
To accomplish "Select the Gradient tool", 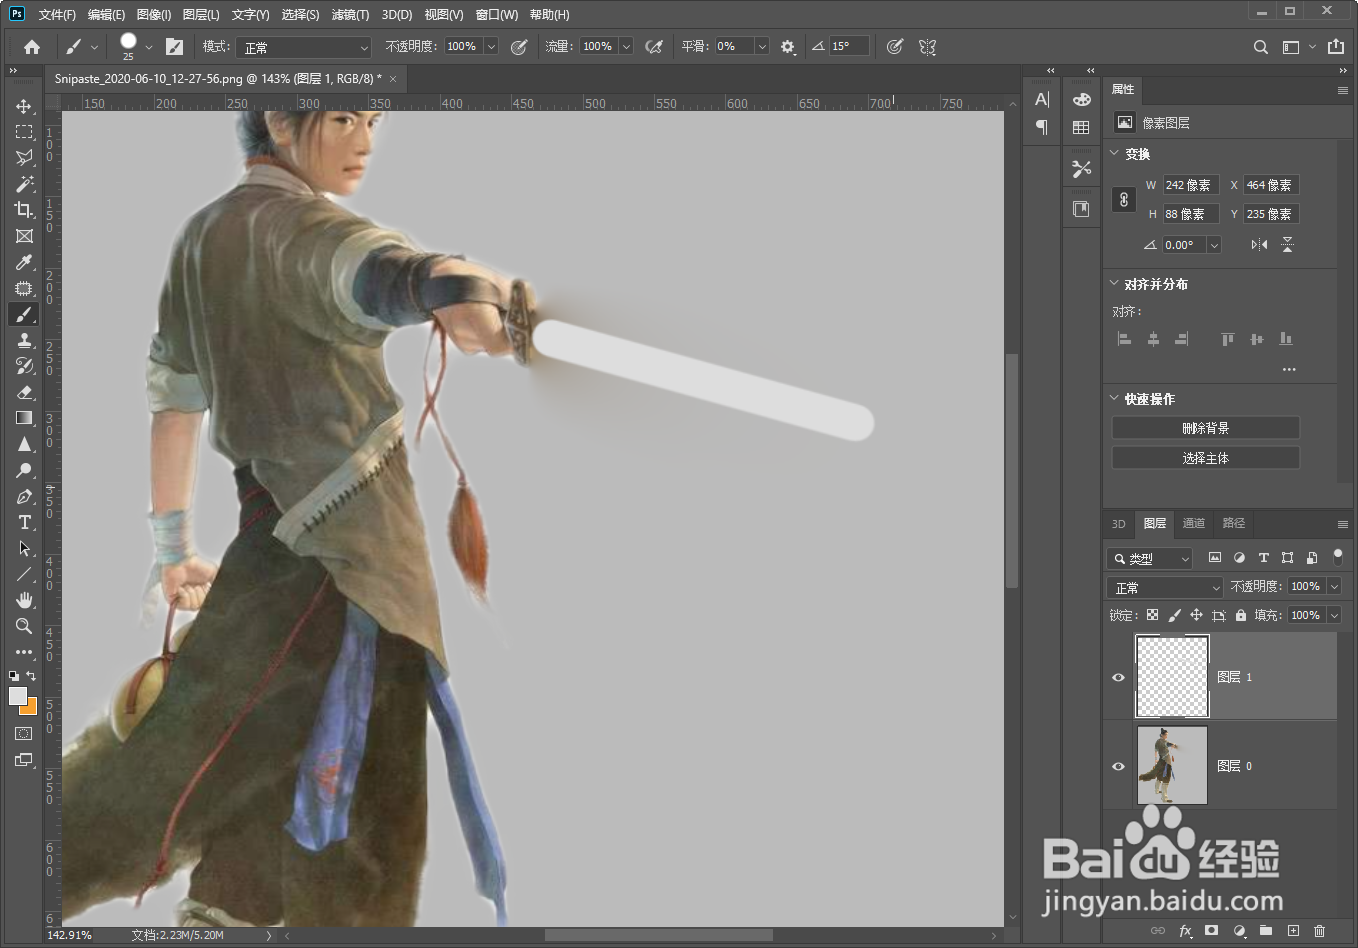I will [24, 418].
